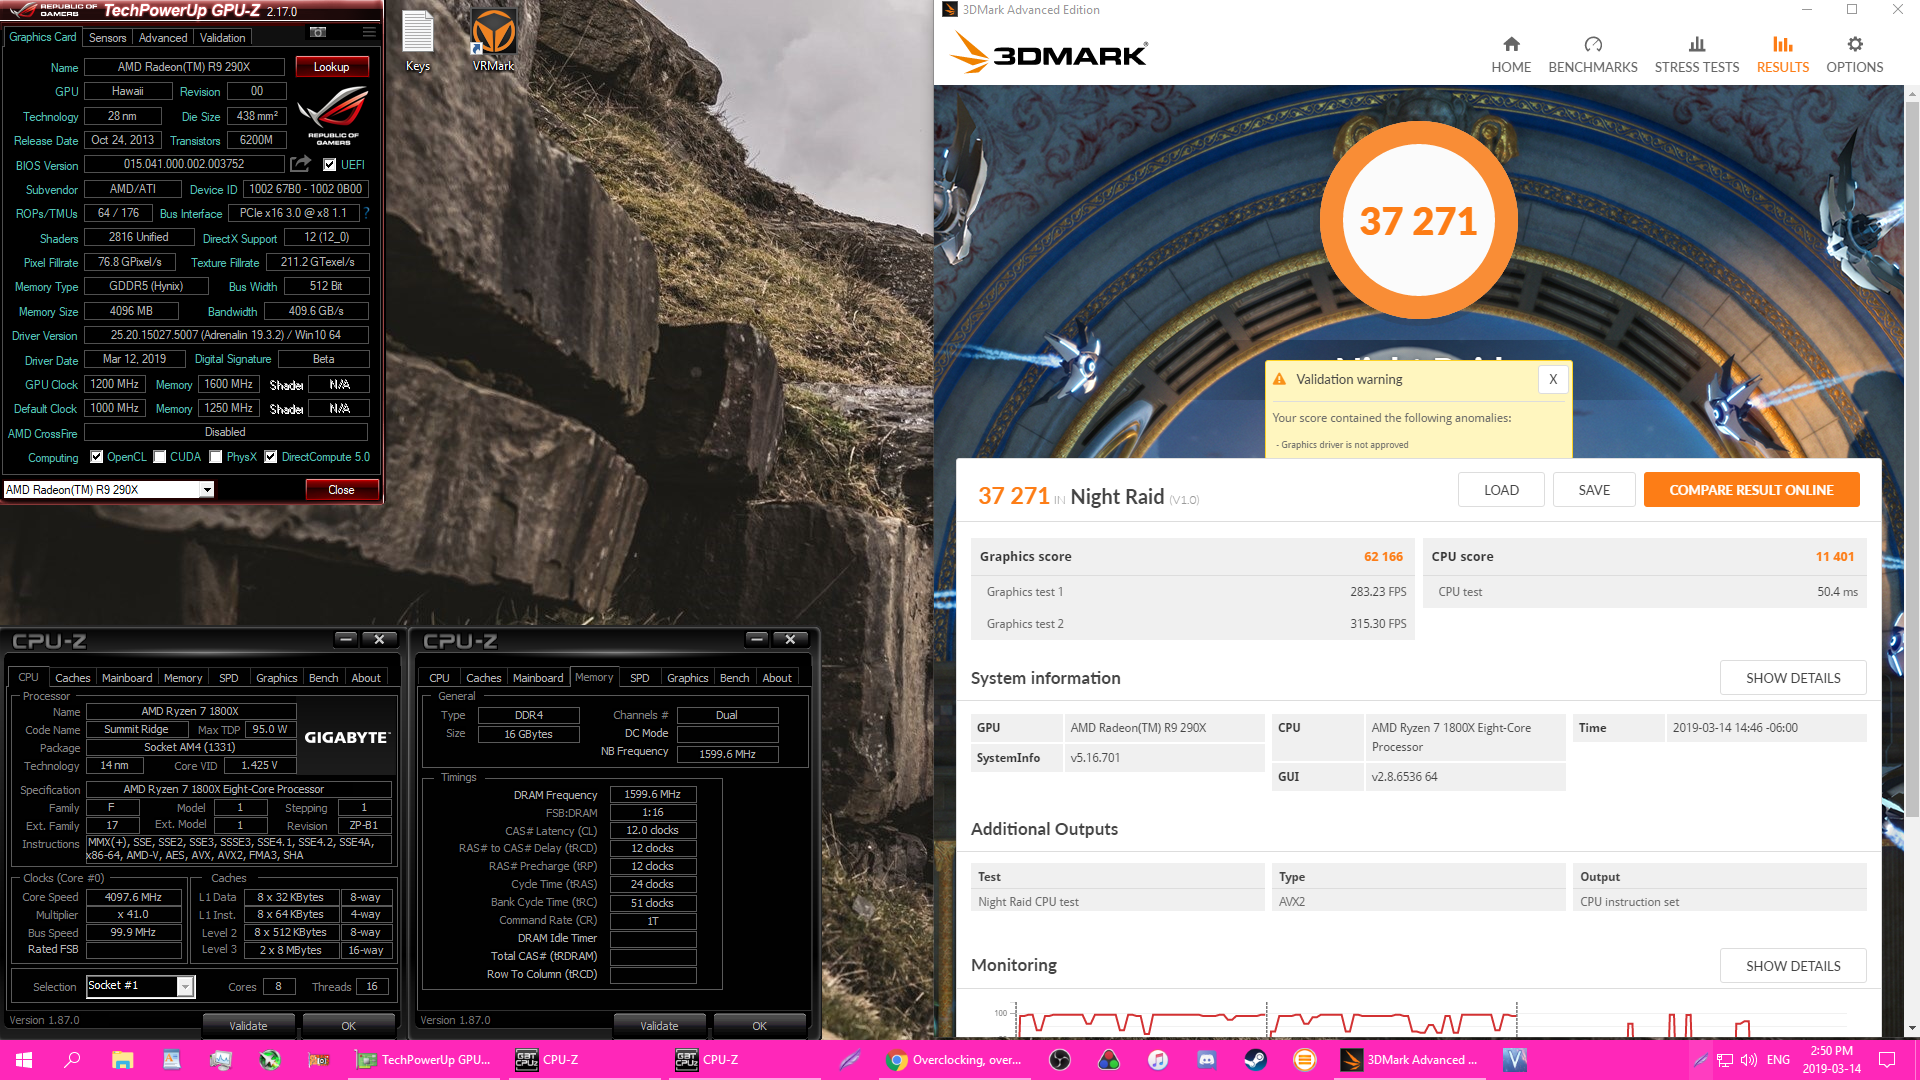
Task: Switch to the Advanced tab in GPU-Z
Action: 163,38
